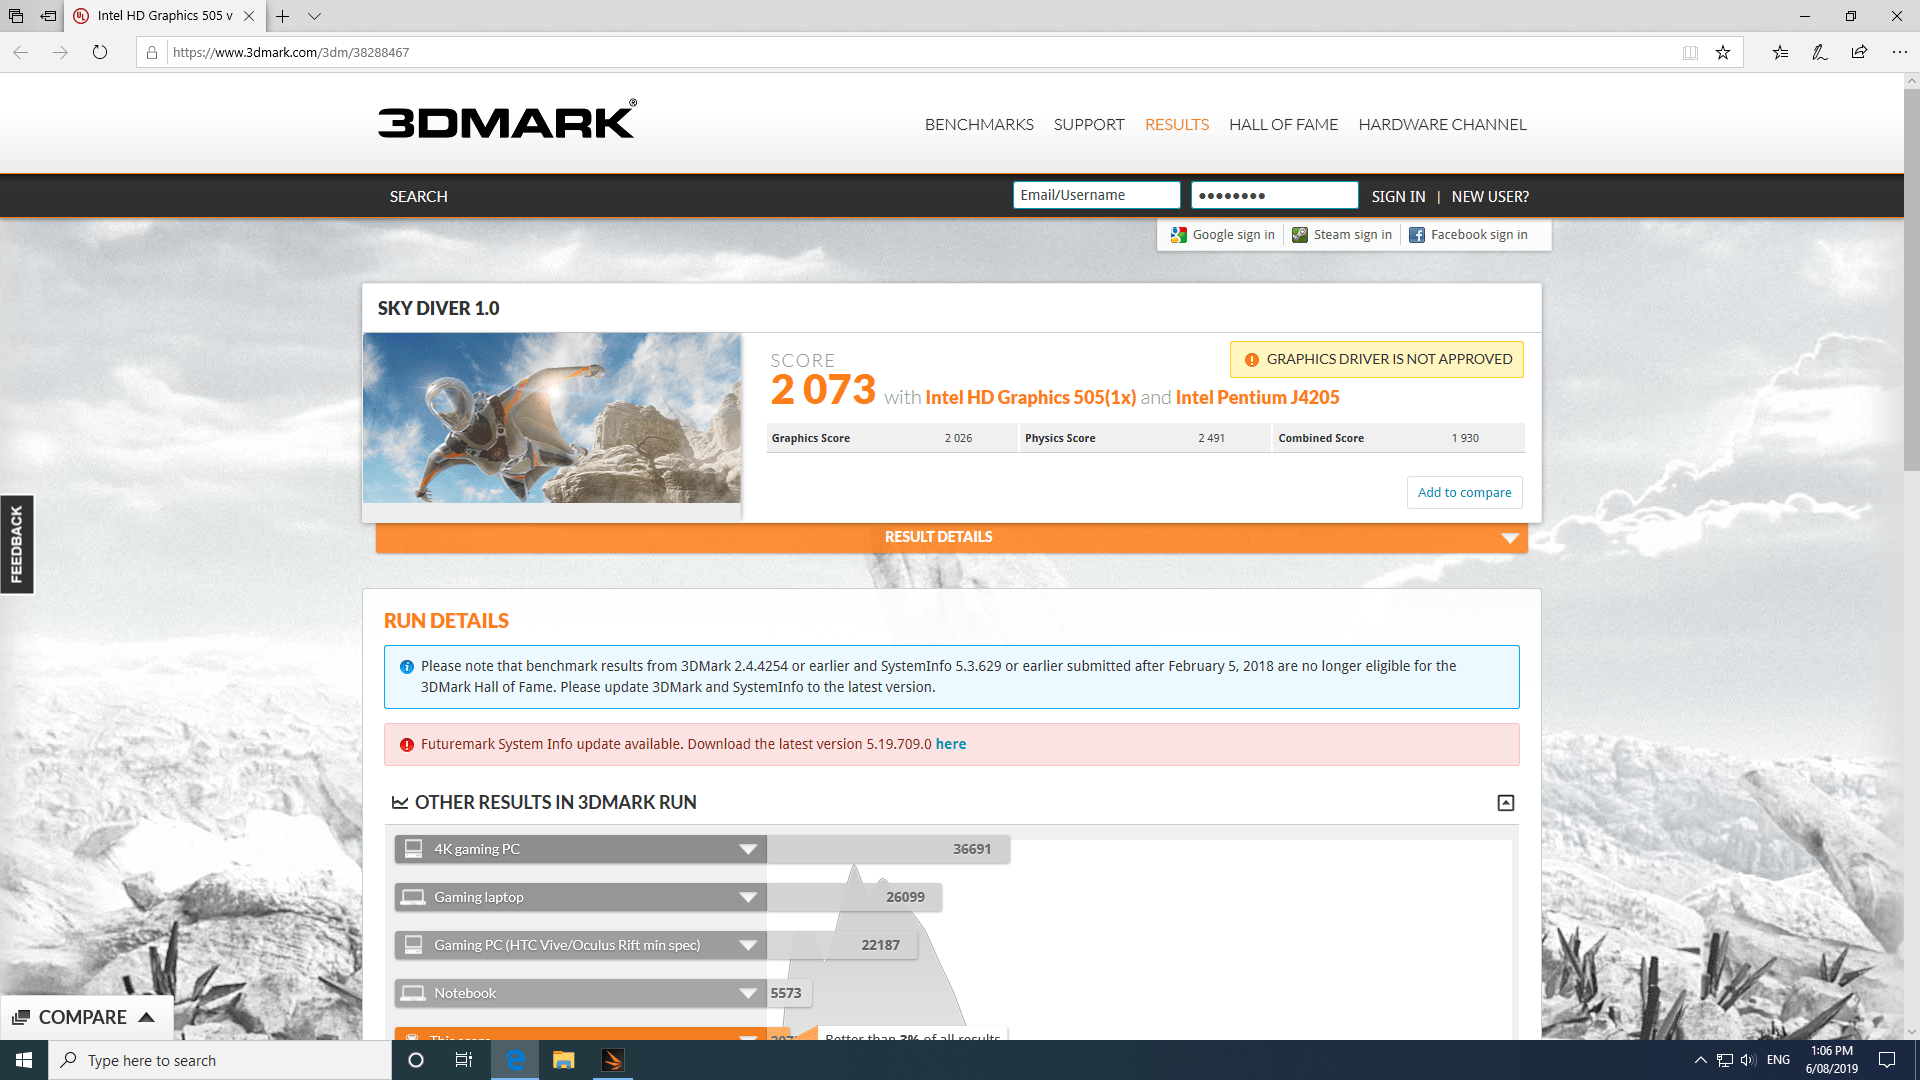The width and height of the screenshot is (1920, 1080).
Task: Add page to favorites star icon
Action: point(1723,52)
